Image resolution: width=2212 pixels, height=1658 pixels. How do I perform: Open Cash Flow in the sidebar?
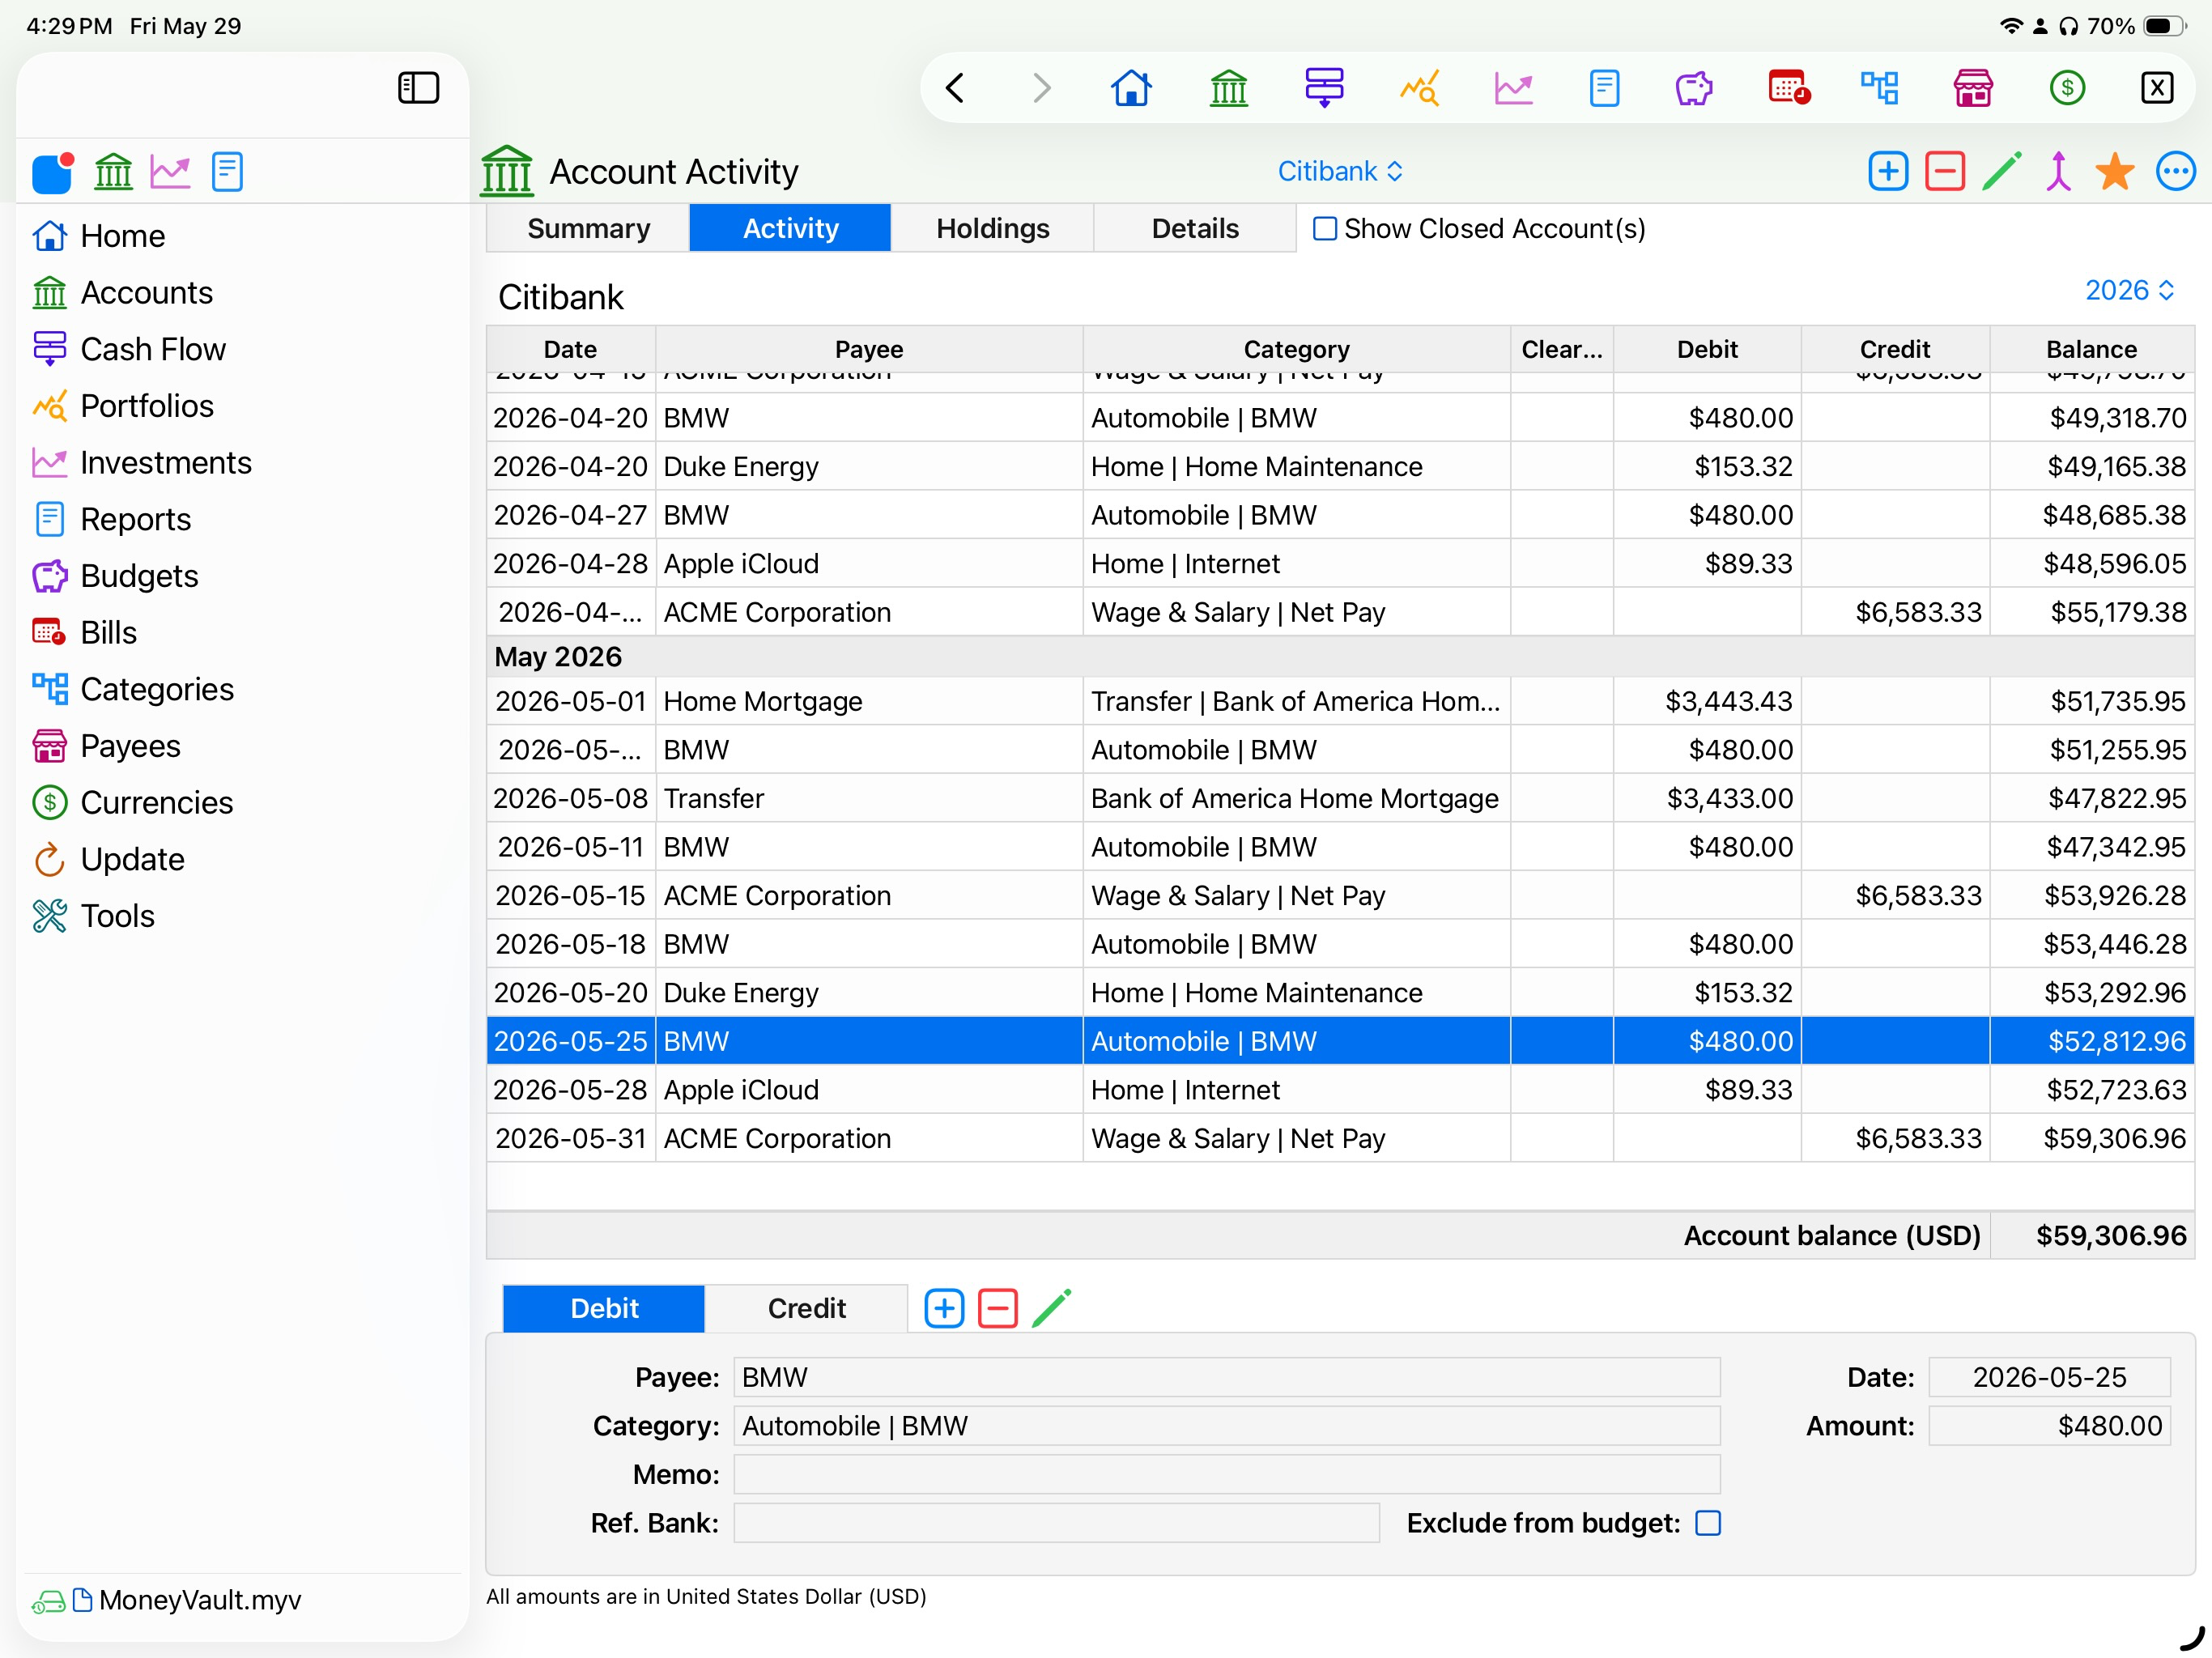128,349
